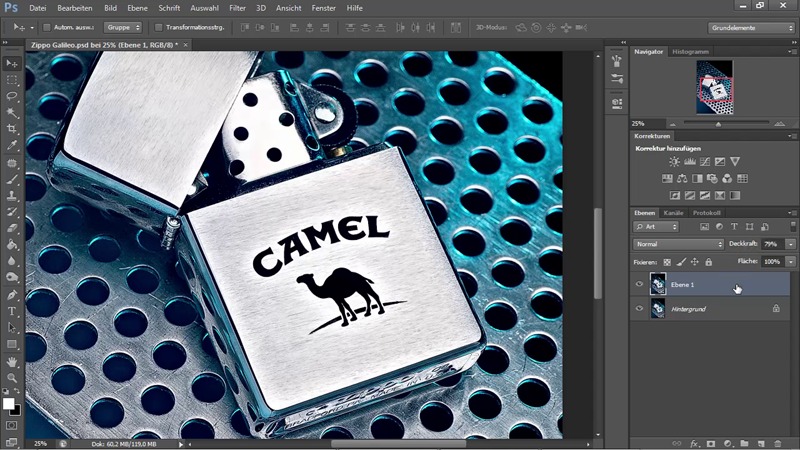Open the Art layer filter dropdown
Viewport: 800px width, 450px height.
click(656, 227)
